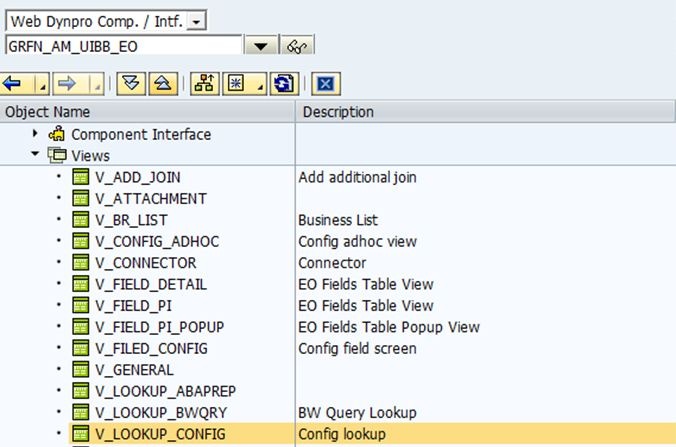Select the V_LOOKUP_BWQRY view name
The height and width of the screenshot is (447, 676).
pos(161,413)
